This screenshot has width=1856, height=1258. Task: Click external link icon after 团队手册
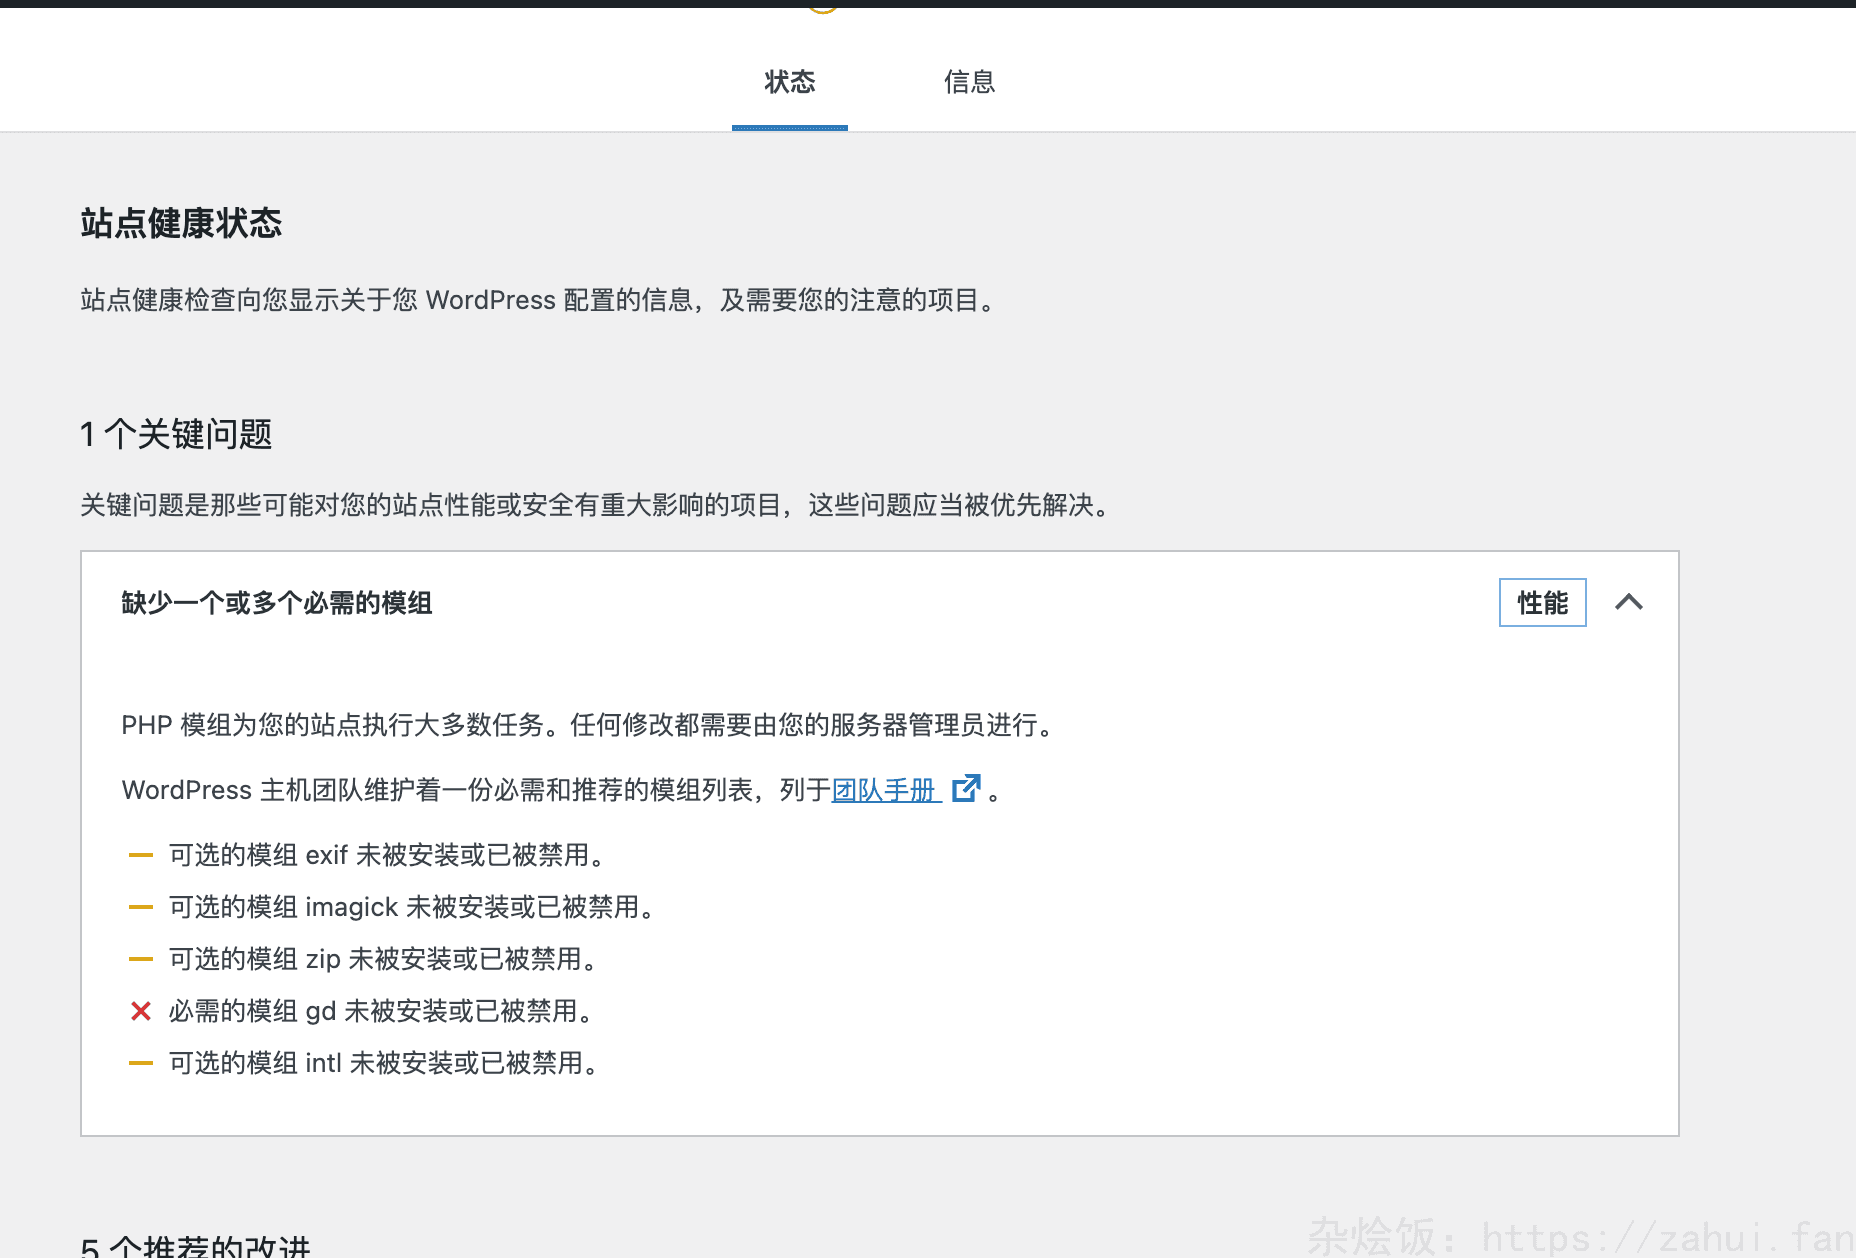pos(966,789)
